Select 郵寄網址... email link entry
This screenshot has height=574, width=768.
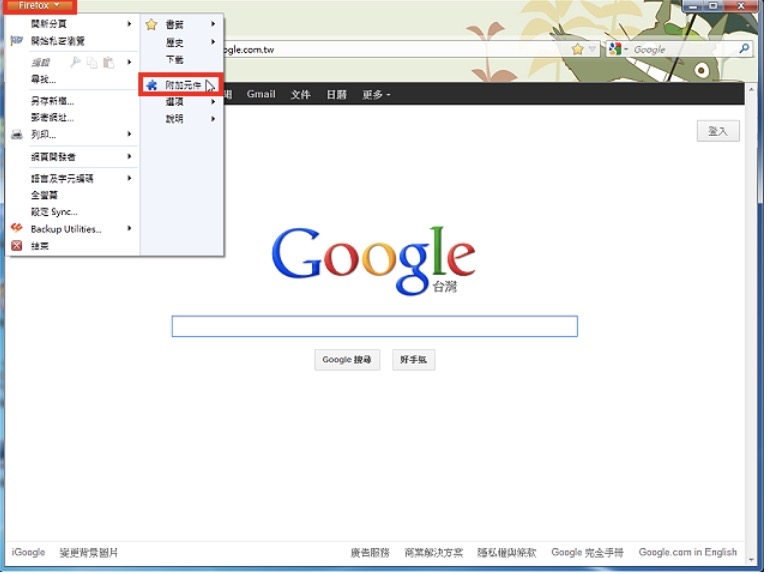[x=52, y=118]
